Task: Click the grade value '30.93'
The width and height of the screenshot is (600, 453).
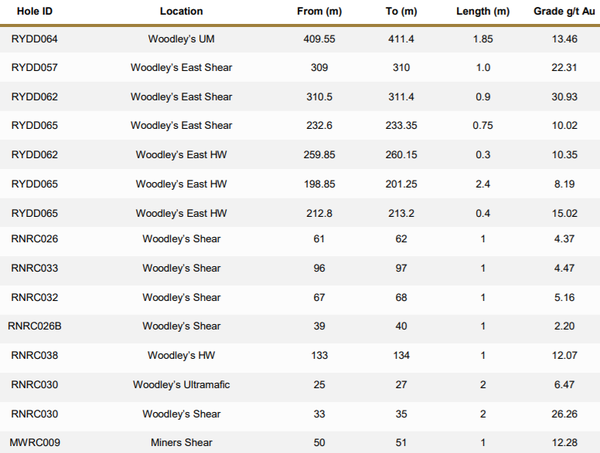Action: 564,97
